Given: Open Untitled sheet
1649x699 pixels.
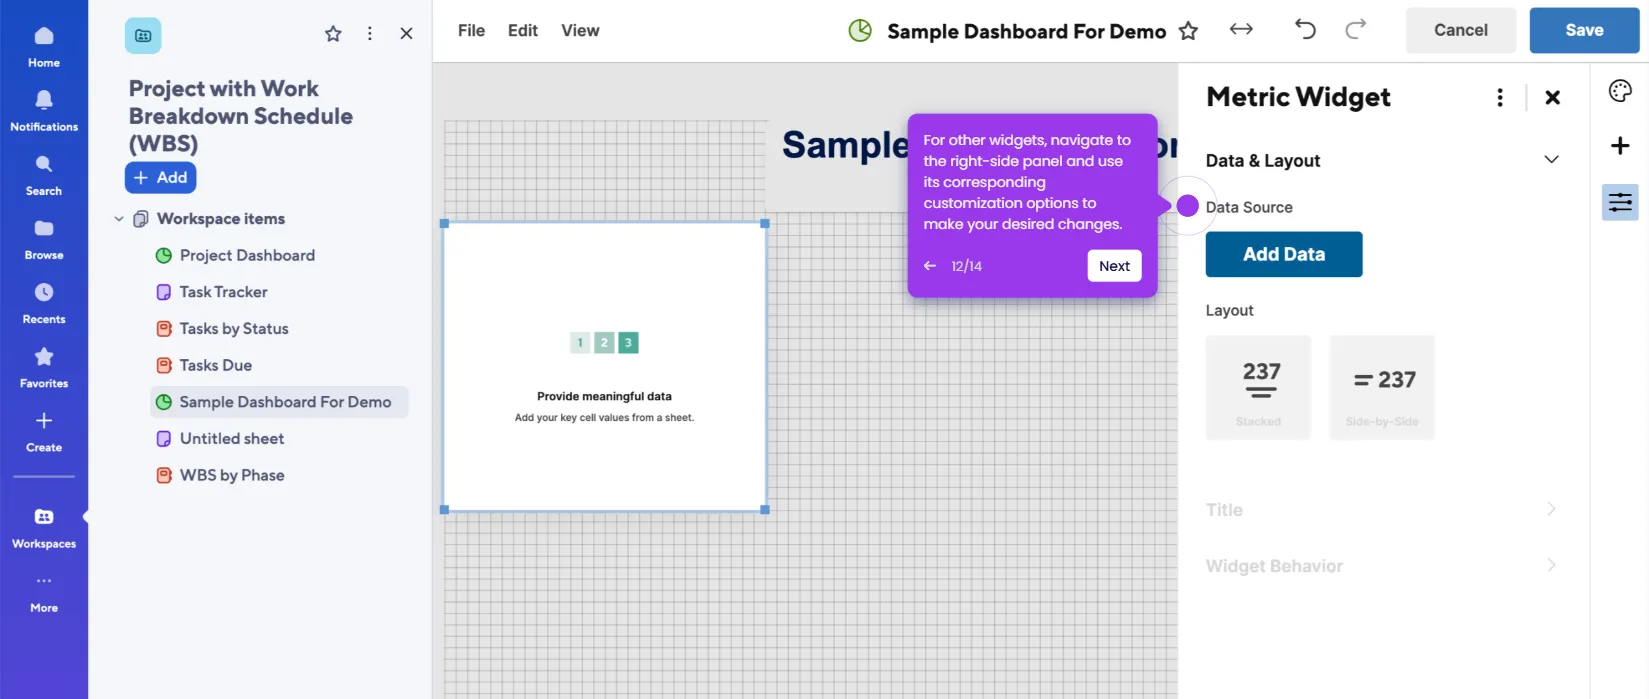Looking at the screenshot, I should (x=231, y=439).
